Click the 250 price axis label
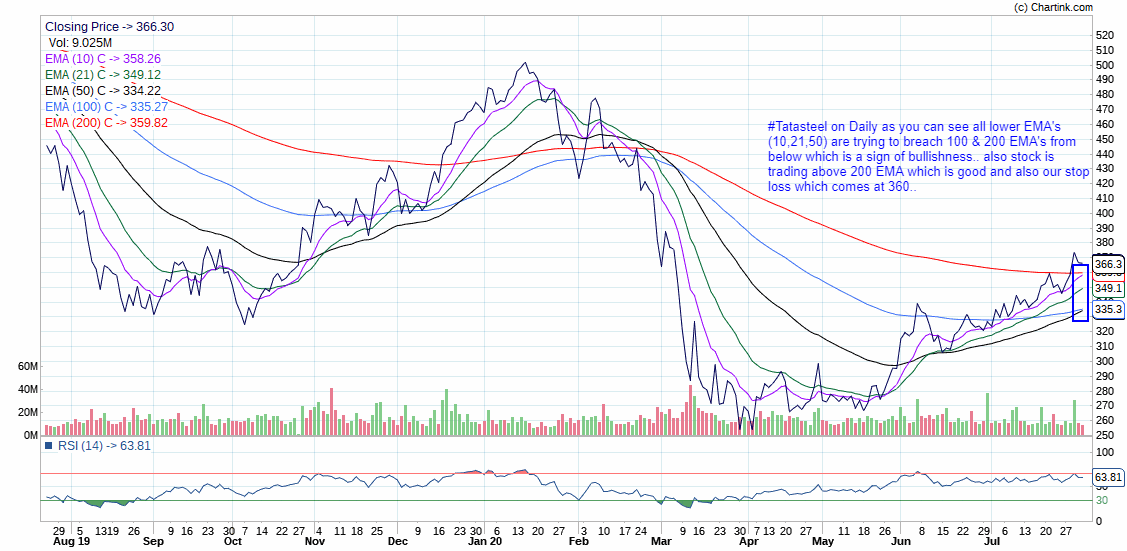 pos(1103,435)
